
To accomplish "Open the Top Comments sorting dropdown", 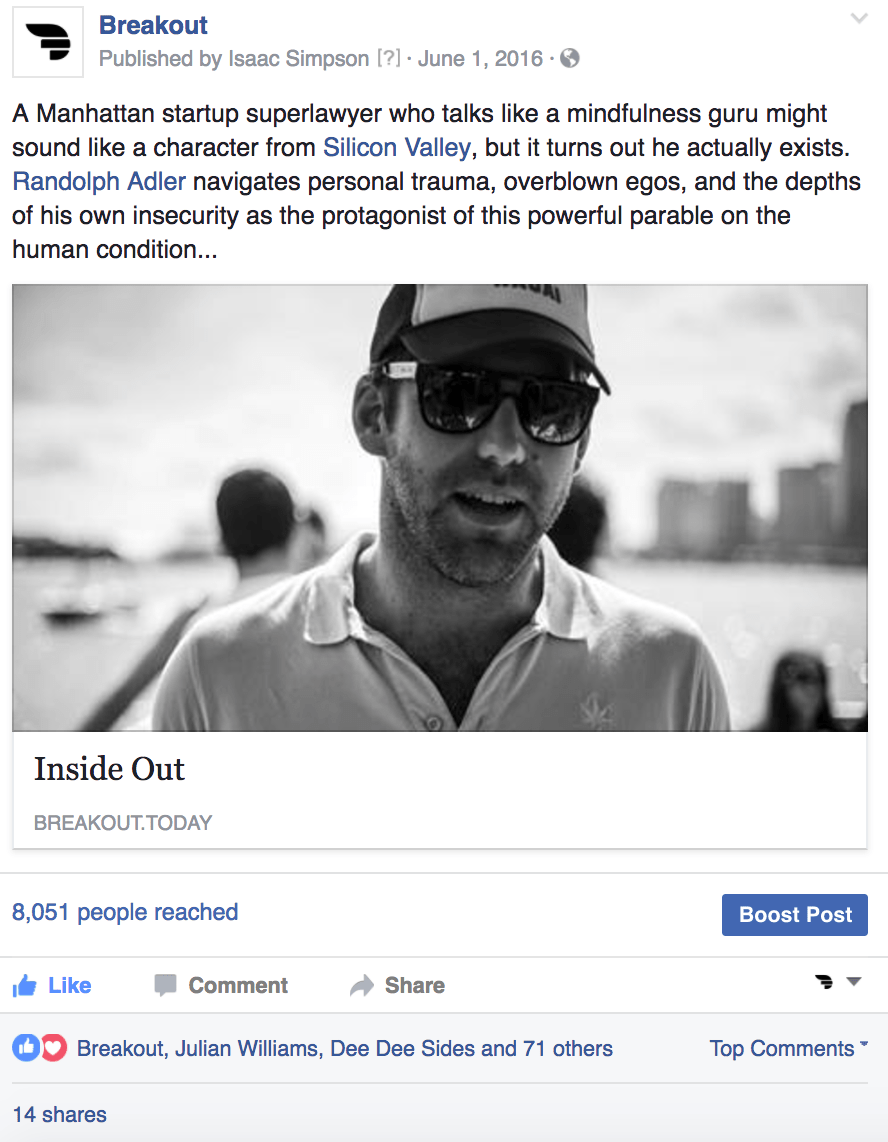I will 789,1048.
